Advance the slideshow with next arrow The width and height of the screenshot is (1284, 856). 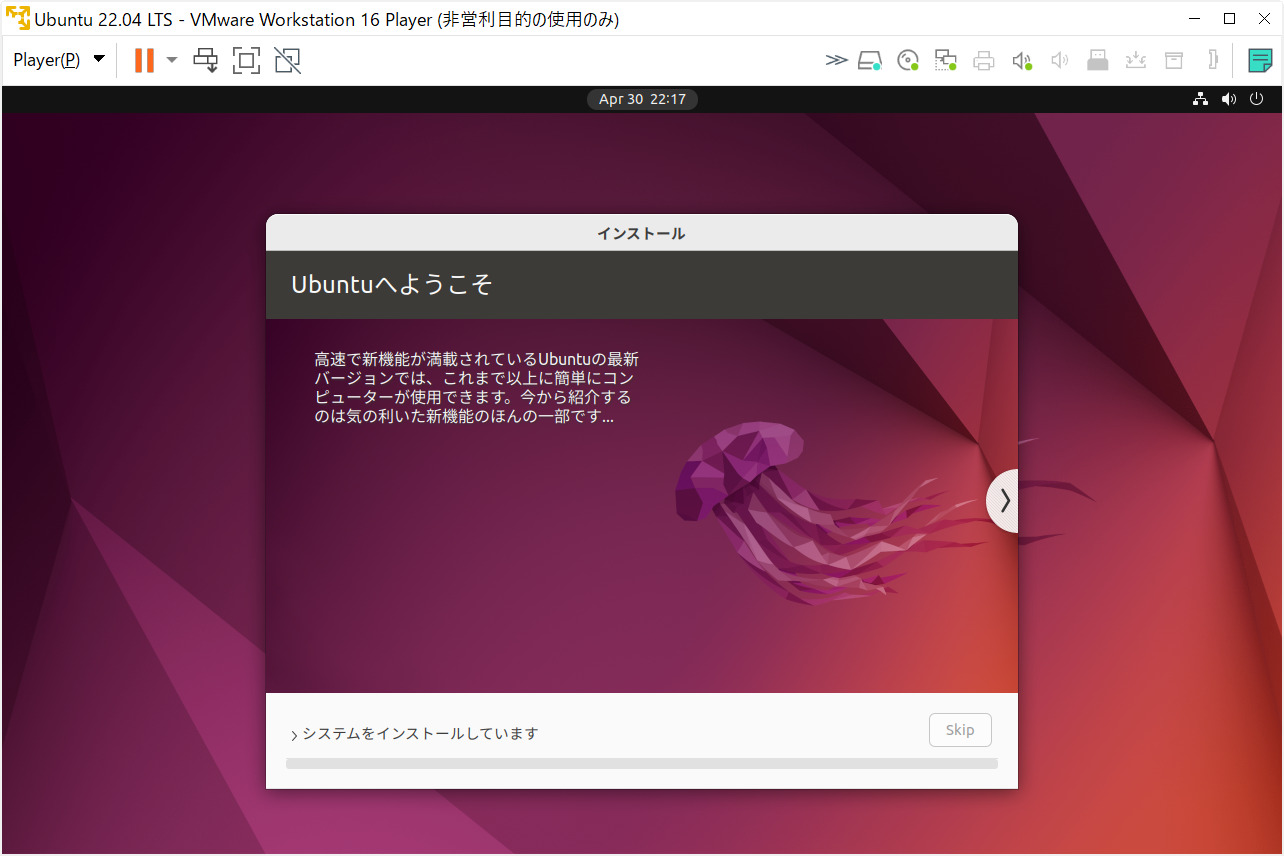click(x=1003, y=500)
